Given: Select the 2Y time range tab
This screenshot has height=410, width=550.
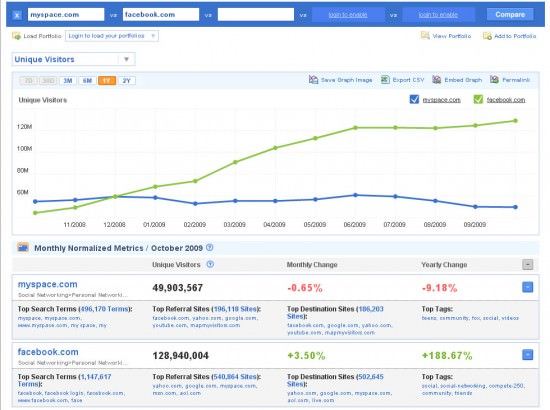Looking at the screenshot, I should point(127,81).
